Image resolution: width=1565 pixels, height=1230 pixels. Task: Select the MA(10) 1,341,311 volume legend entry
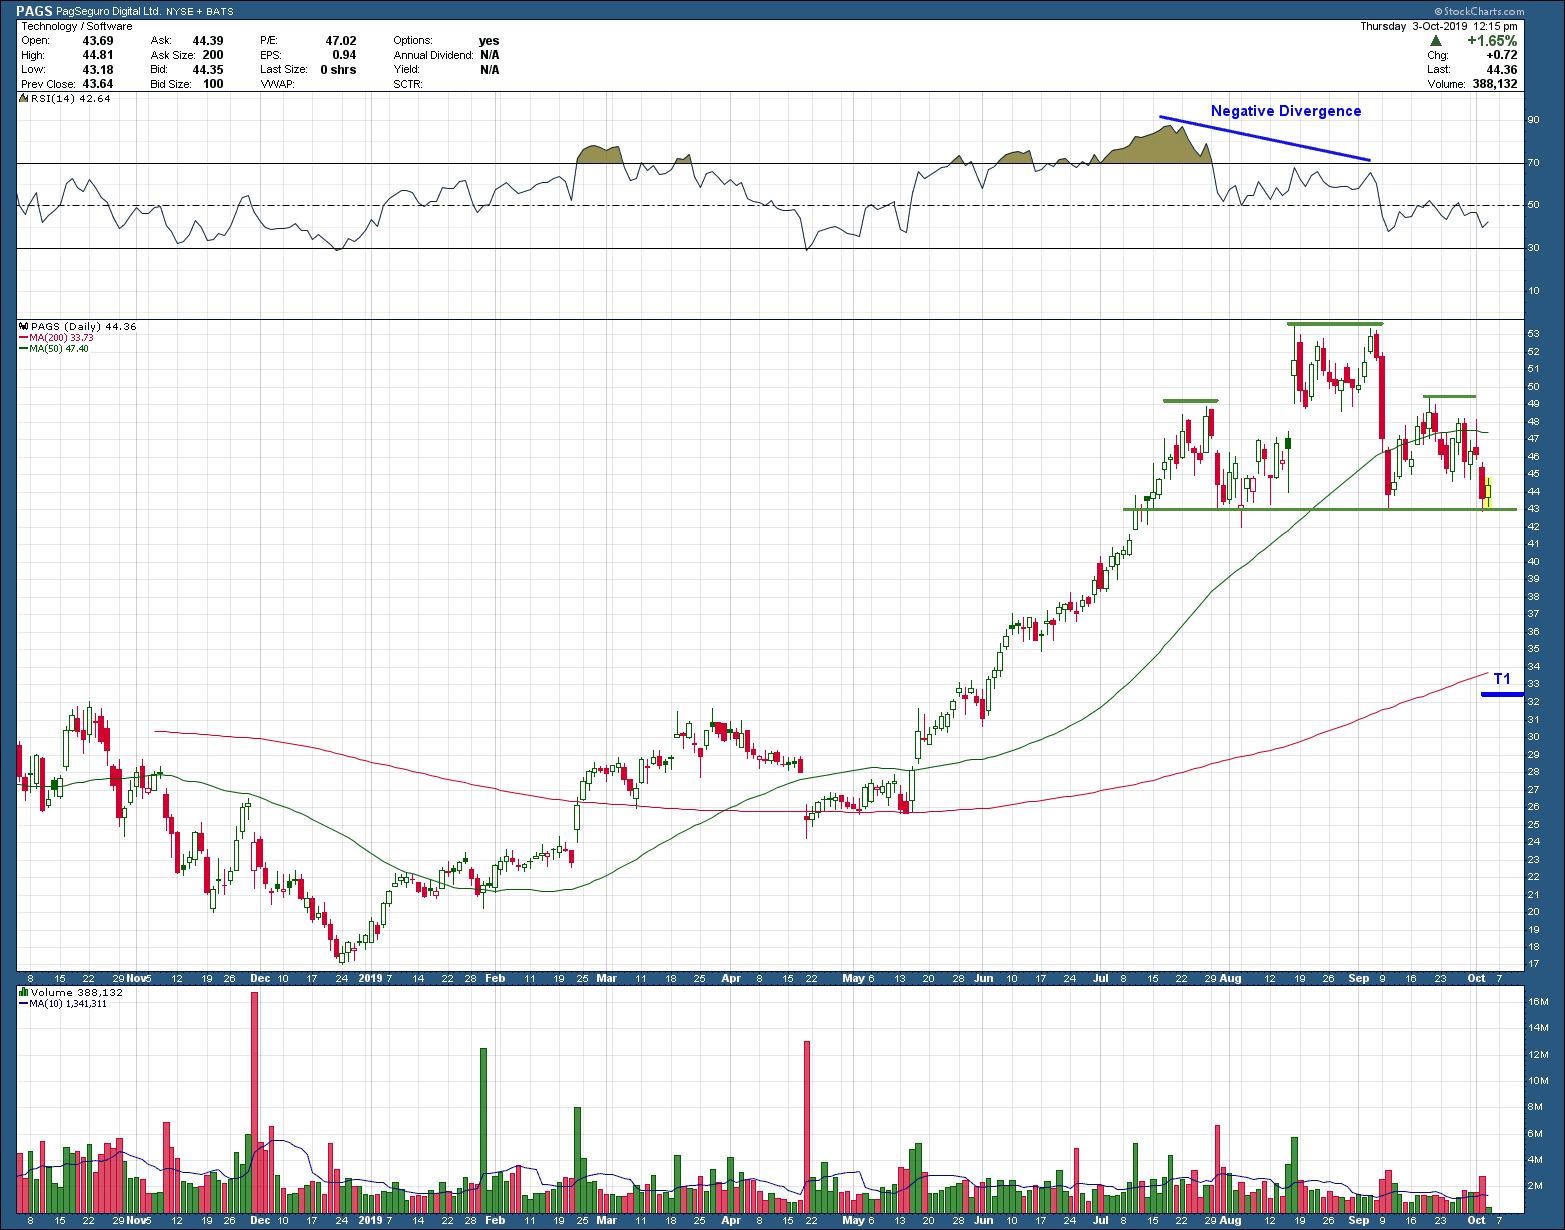tap(67, 1003)
